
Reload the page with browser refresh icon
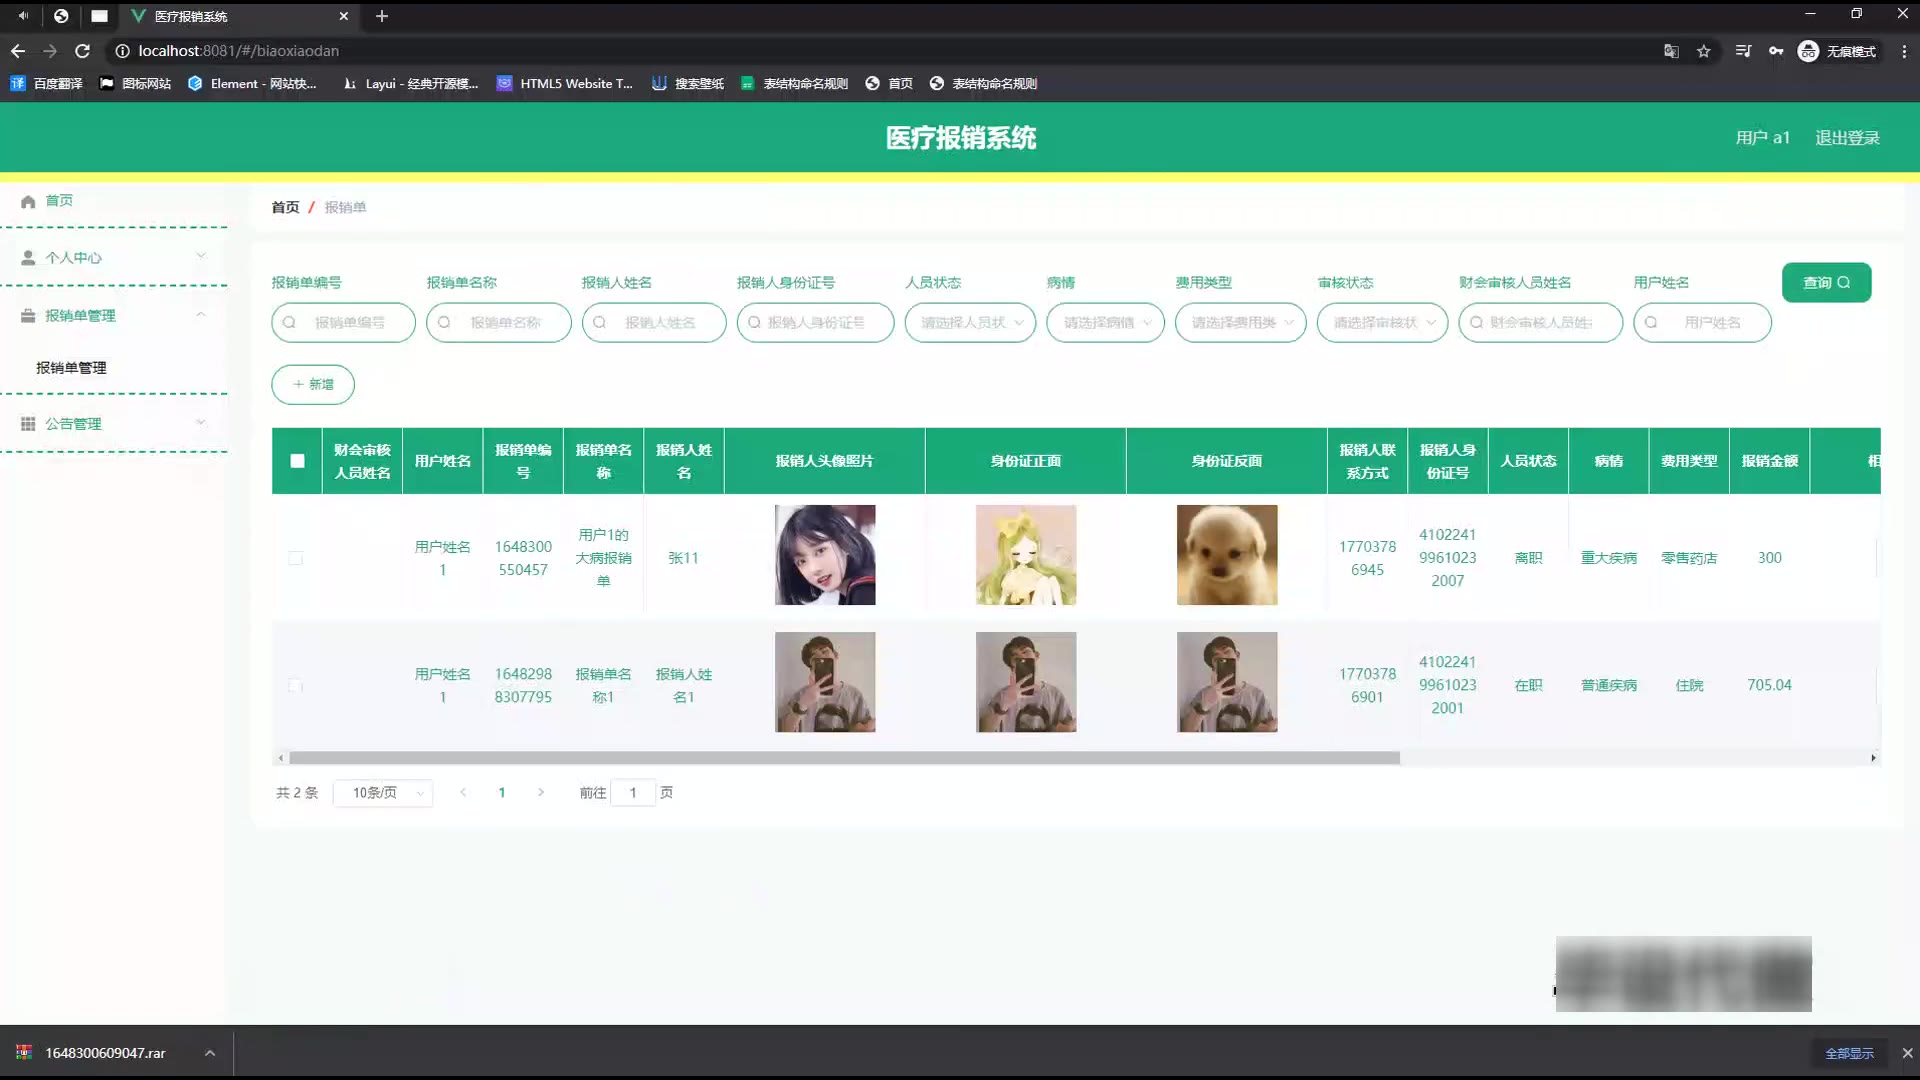tap(83, 51)
